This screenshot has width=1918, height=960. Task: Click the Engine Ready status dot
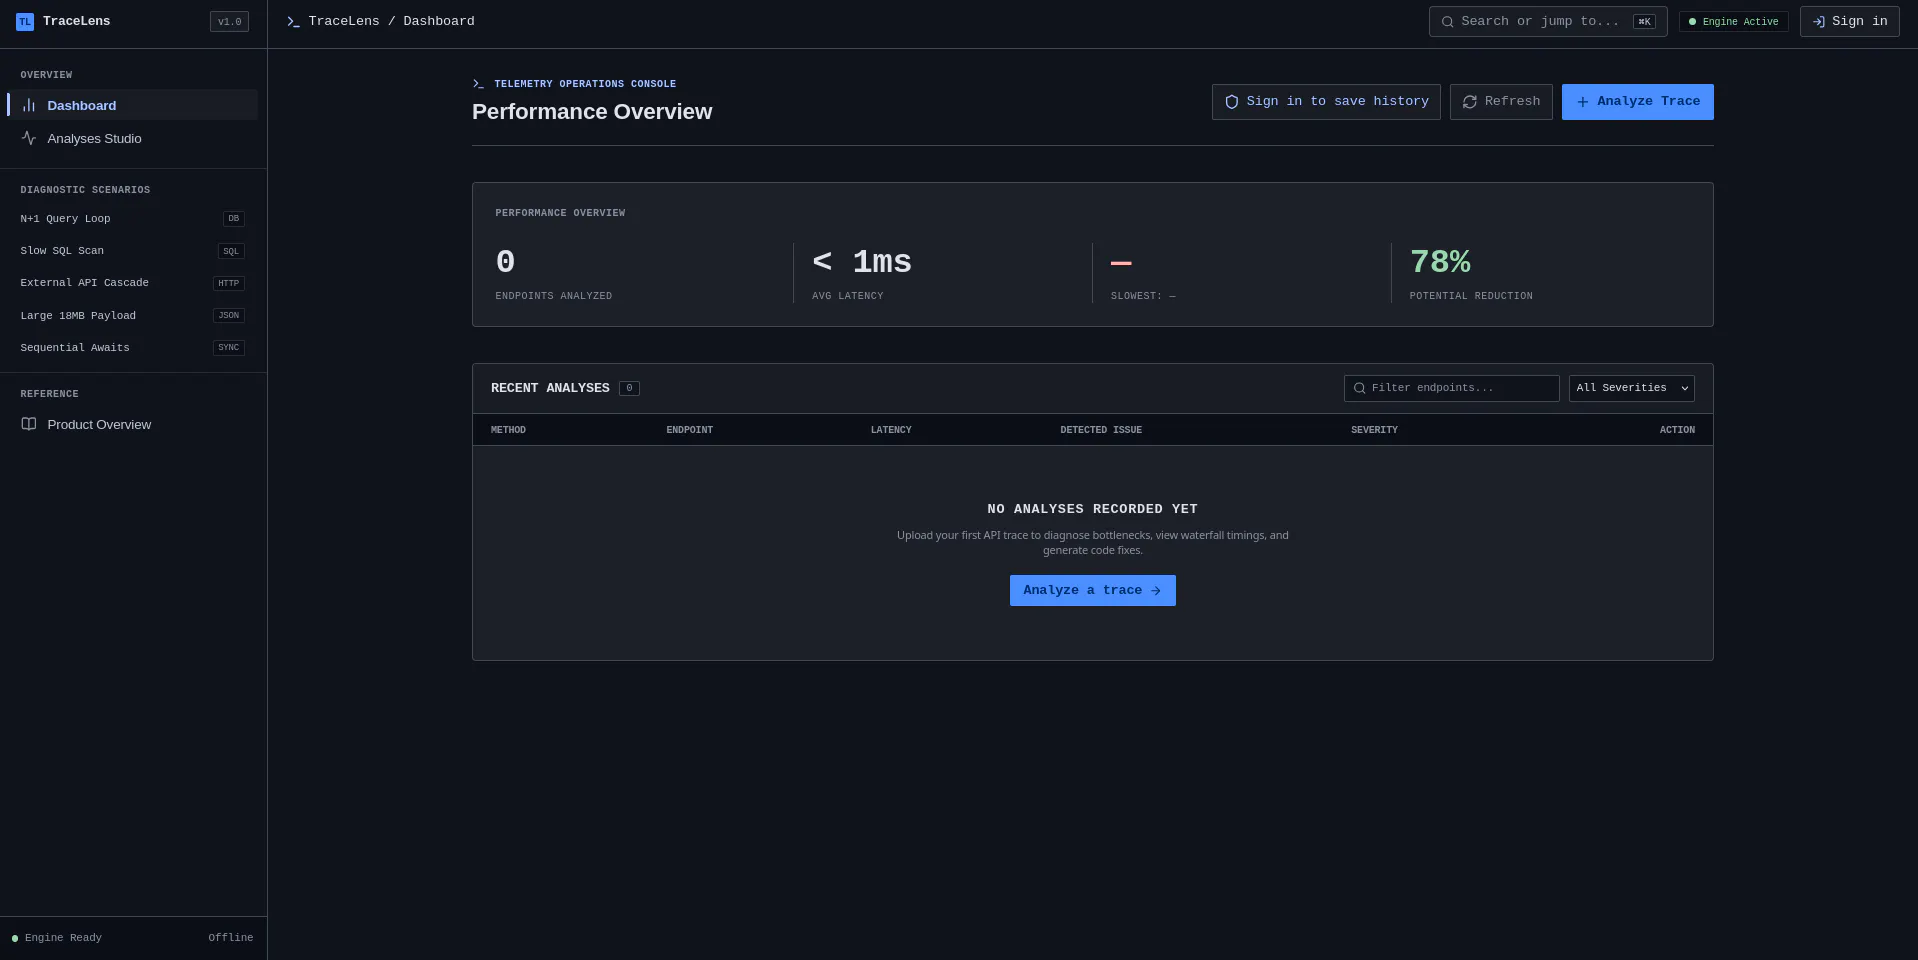pos(15,939)
